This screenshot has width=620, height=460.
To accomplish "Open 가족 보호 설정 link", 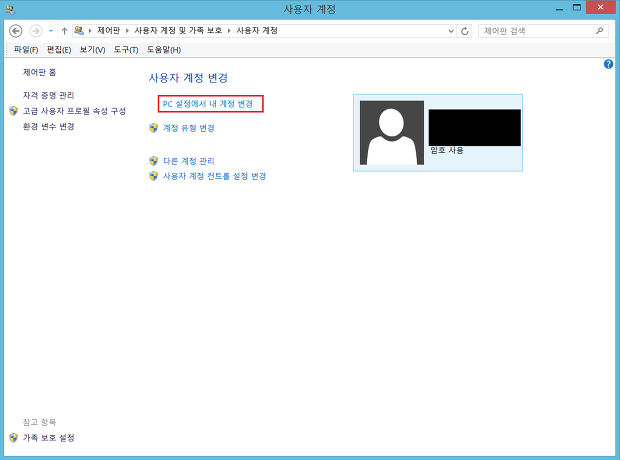I will [x=48, y=438].
